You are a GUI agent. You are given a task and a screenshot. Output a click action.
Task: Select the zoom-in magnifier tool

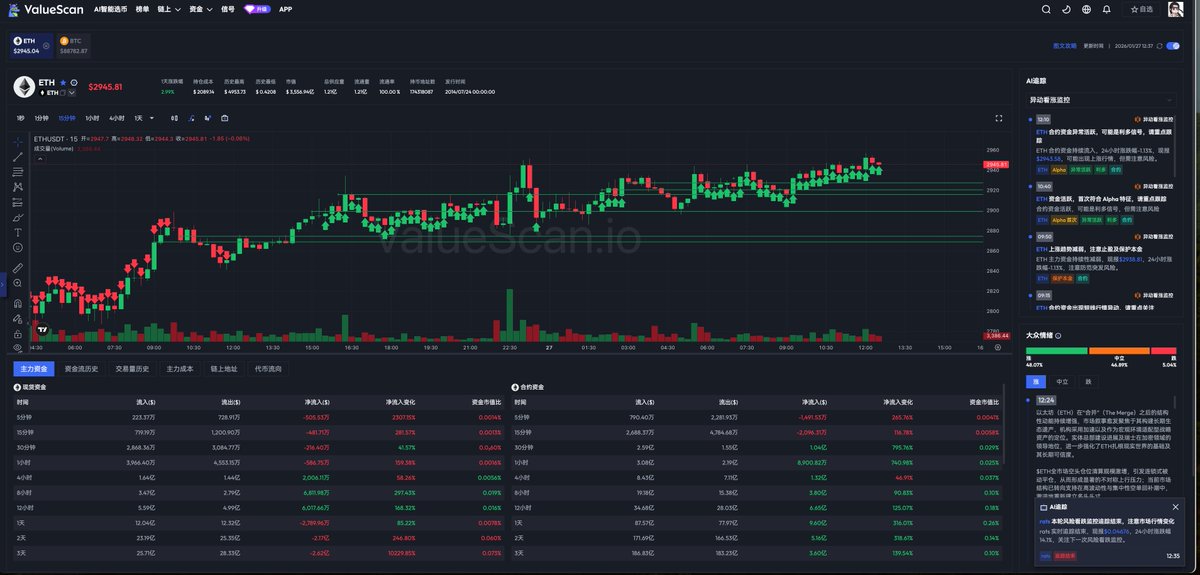coord(18,283)
